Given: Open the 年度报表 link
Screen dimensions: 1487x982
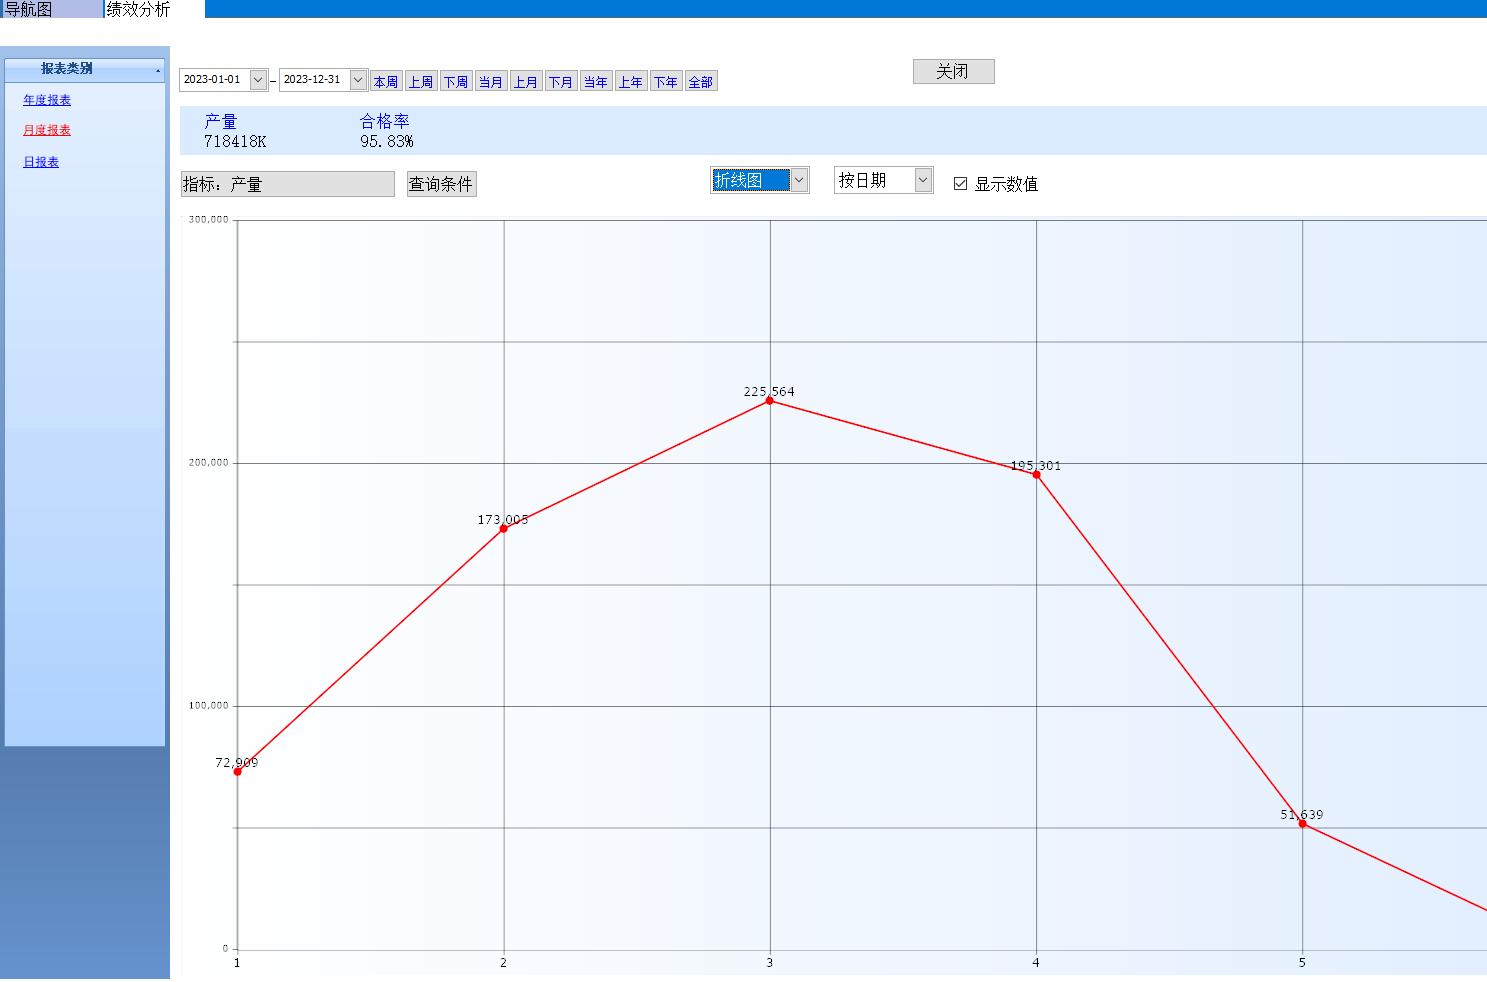Looking at the screenshot, I should pyautogui.click(x=47, y=100).
